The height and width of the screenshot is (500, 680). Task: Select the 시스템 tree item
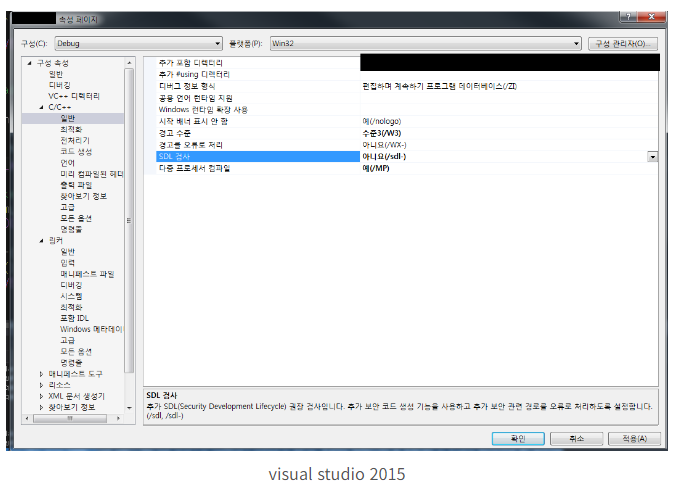pyautogui.click(x=71, y=296)
